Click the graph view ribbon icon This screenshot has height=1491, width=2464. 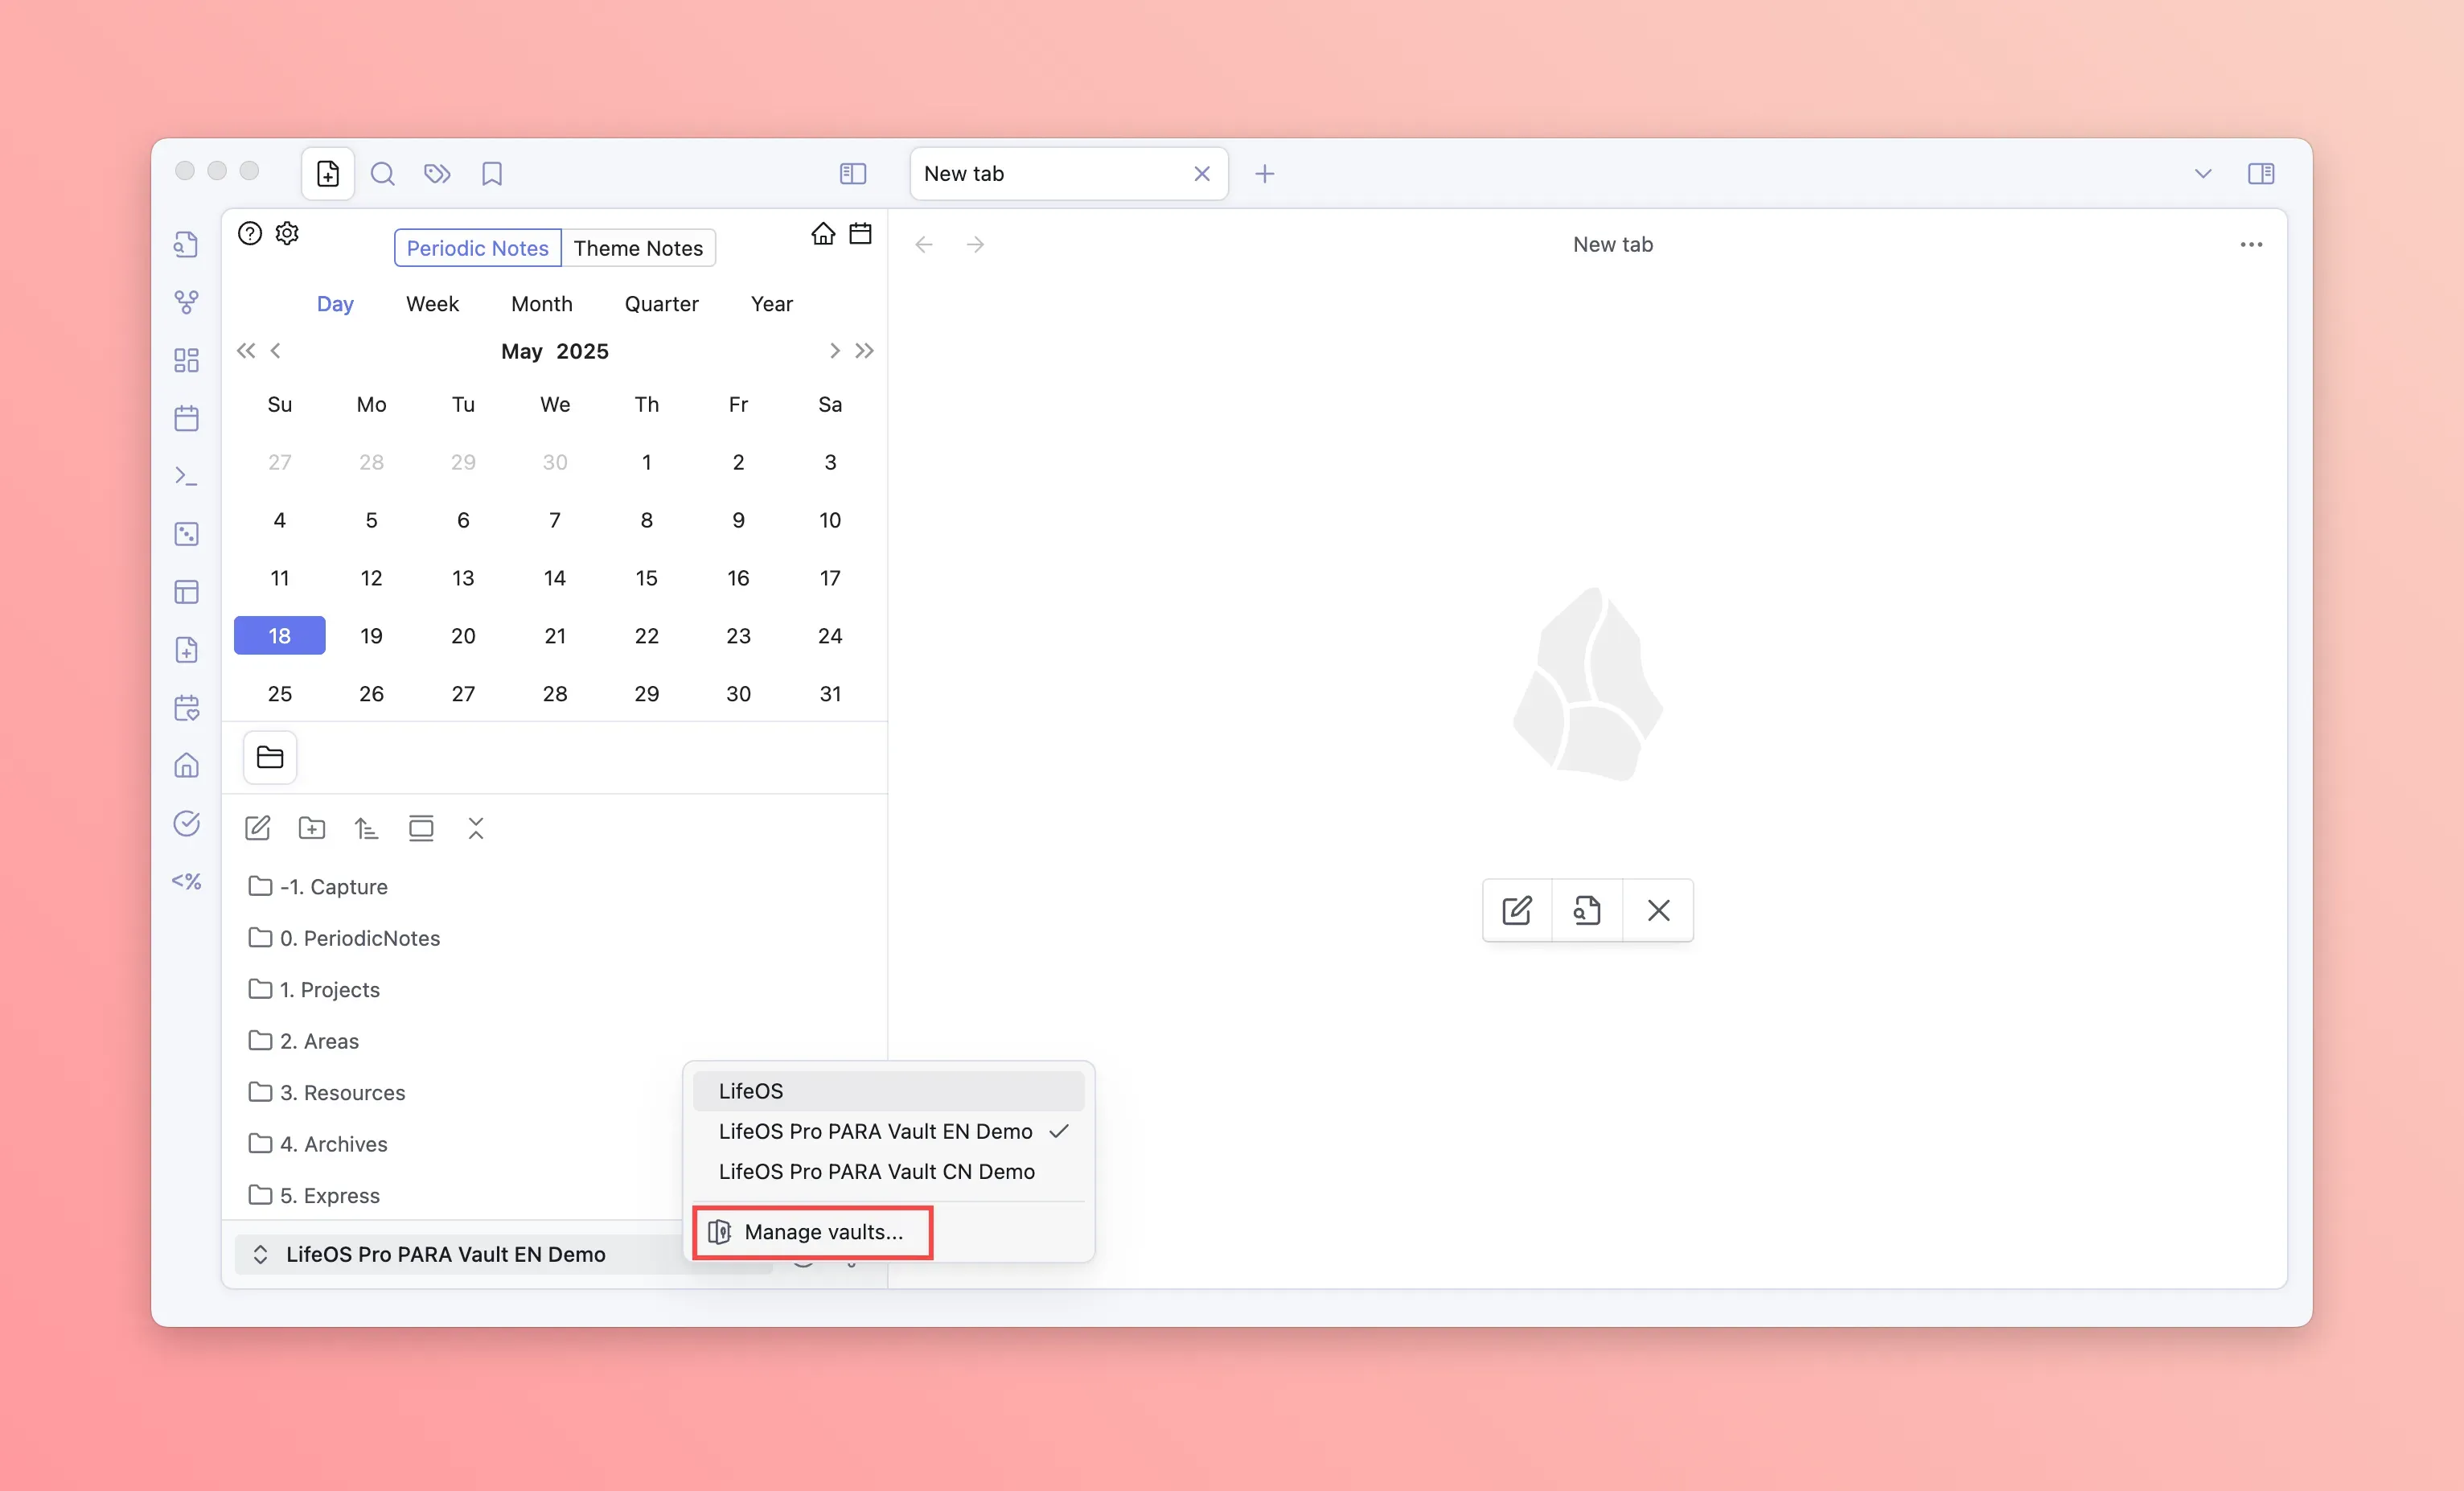coord(186,302)
